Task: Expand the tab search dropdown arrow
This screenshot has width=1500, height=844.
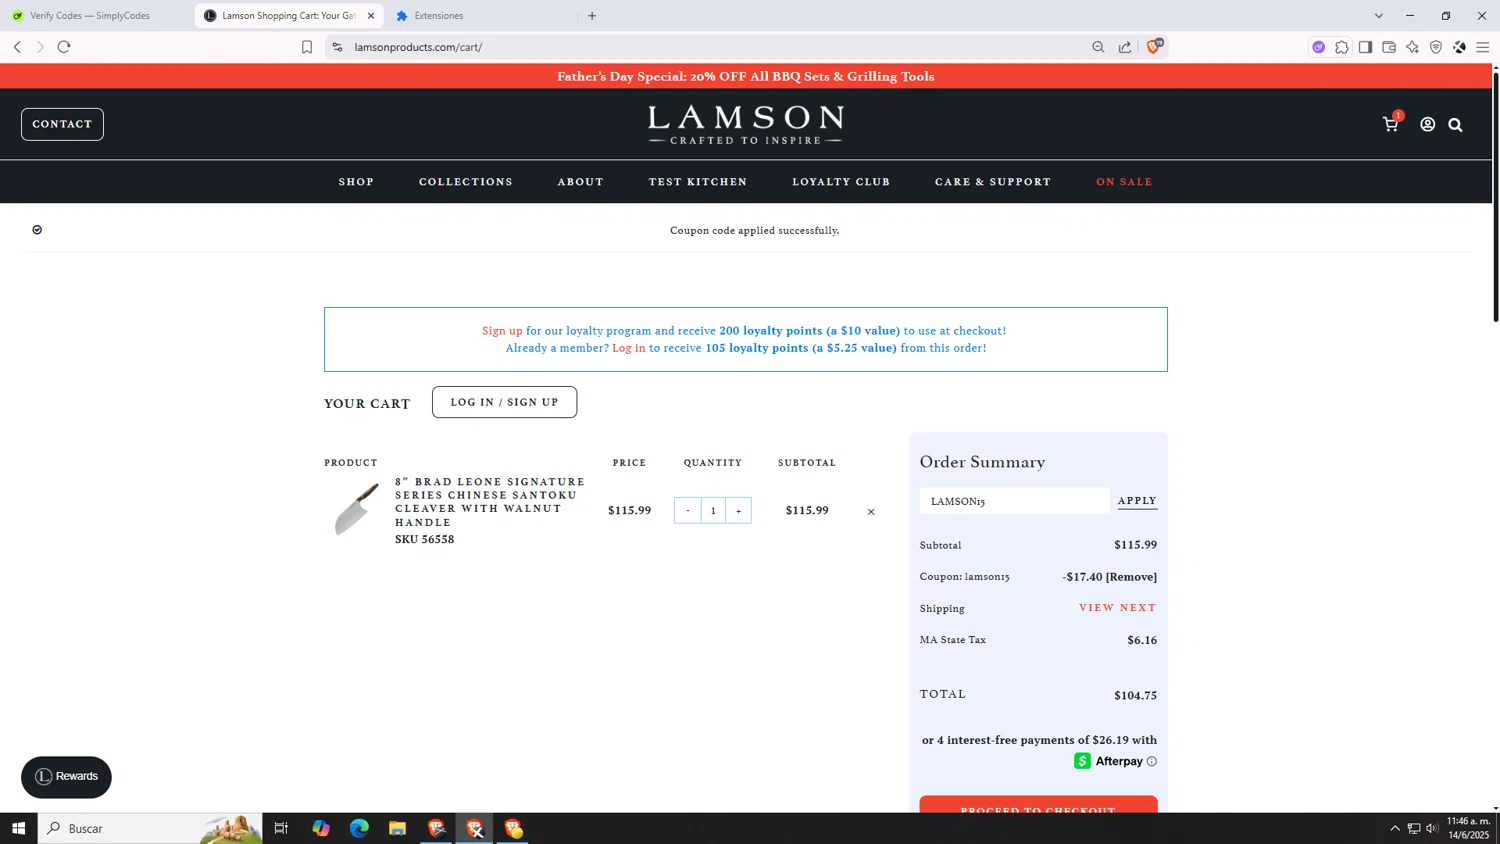Action: pos(1378,16)
